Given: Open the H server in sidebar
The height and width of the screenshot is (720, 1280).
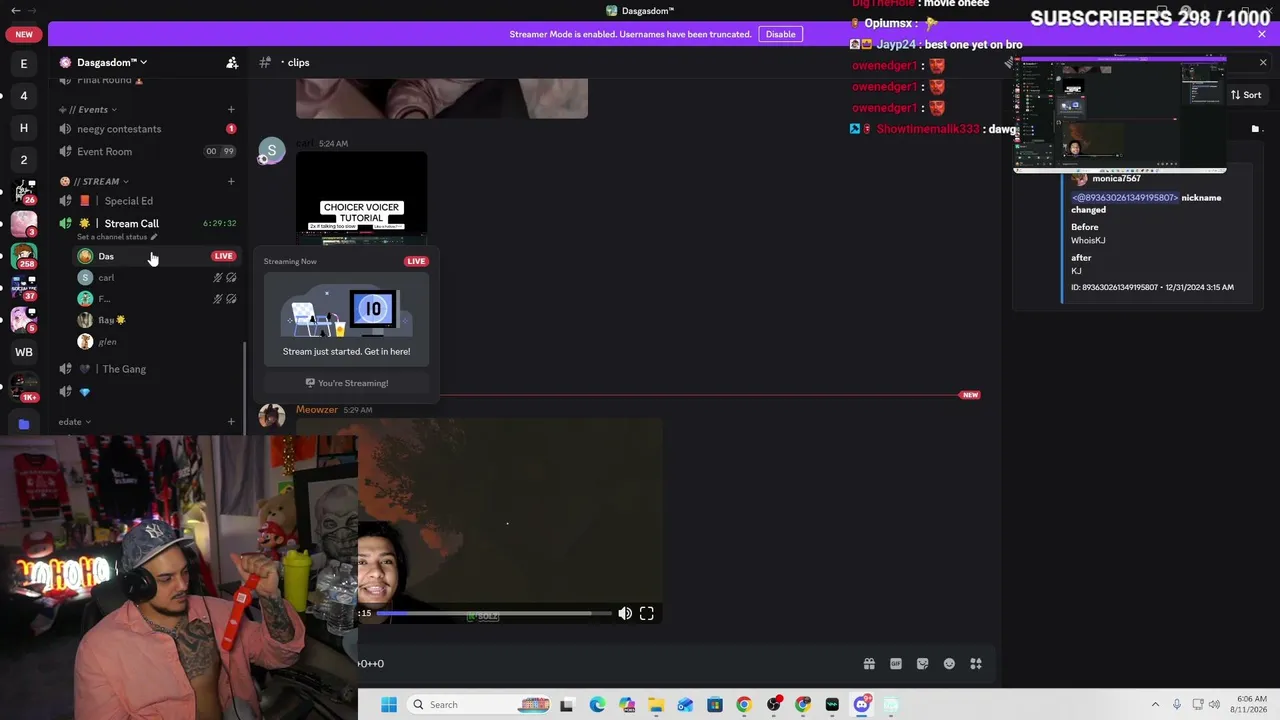Looking at the screenshot, I should 24,128.
